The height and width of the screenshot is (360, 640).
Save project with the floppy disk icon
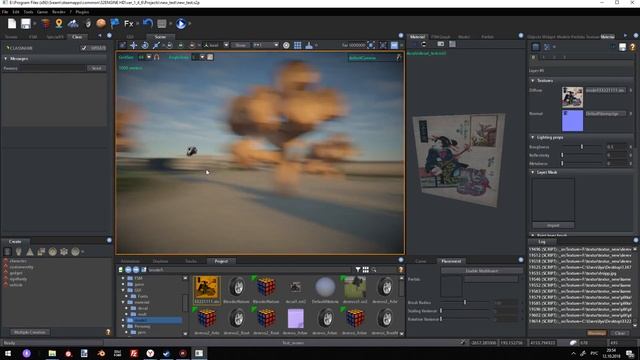[x=26, y=24]
